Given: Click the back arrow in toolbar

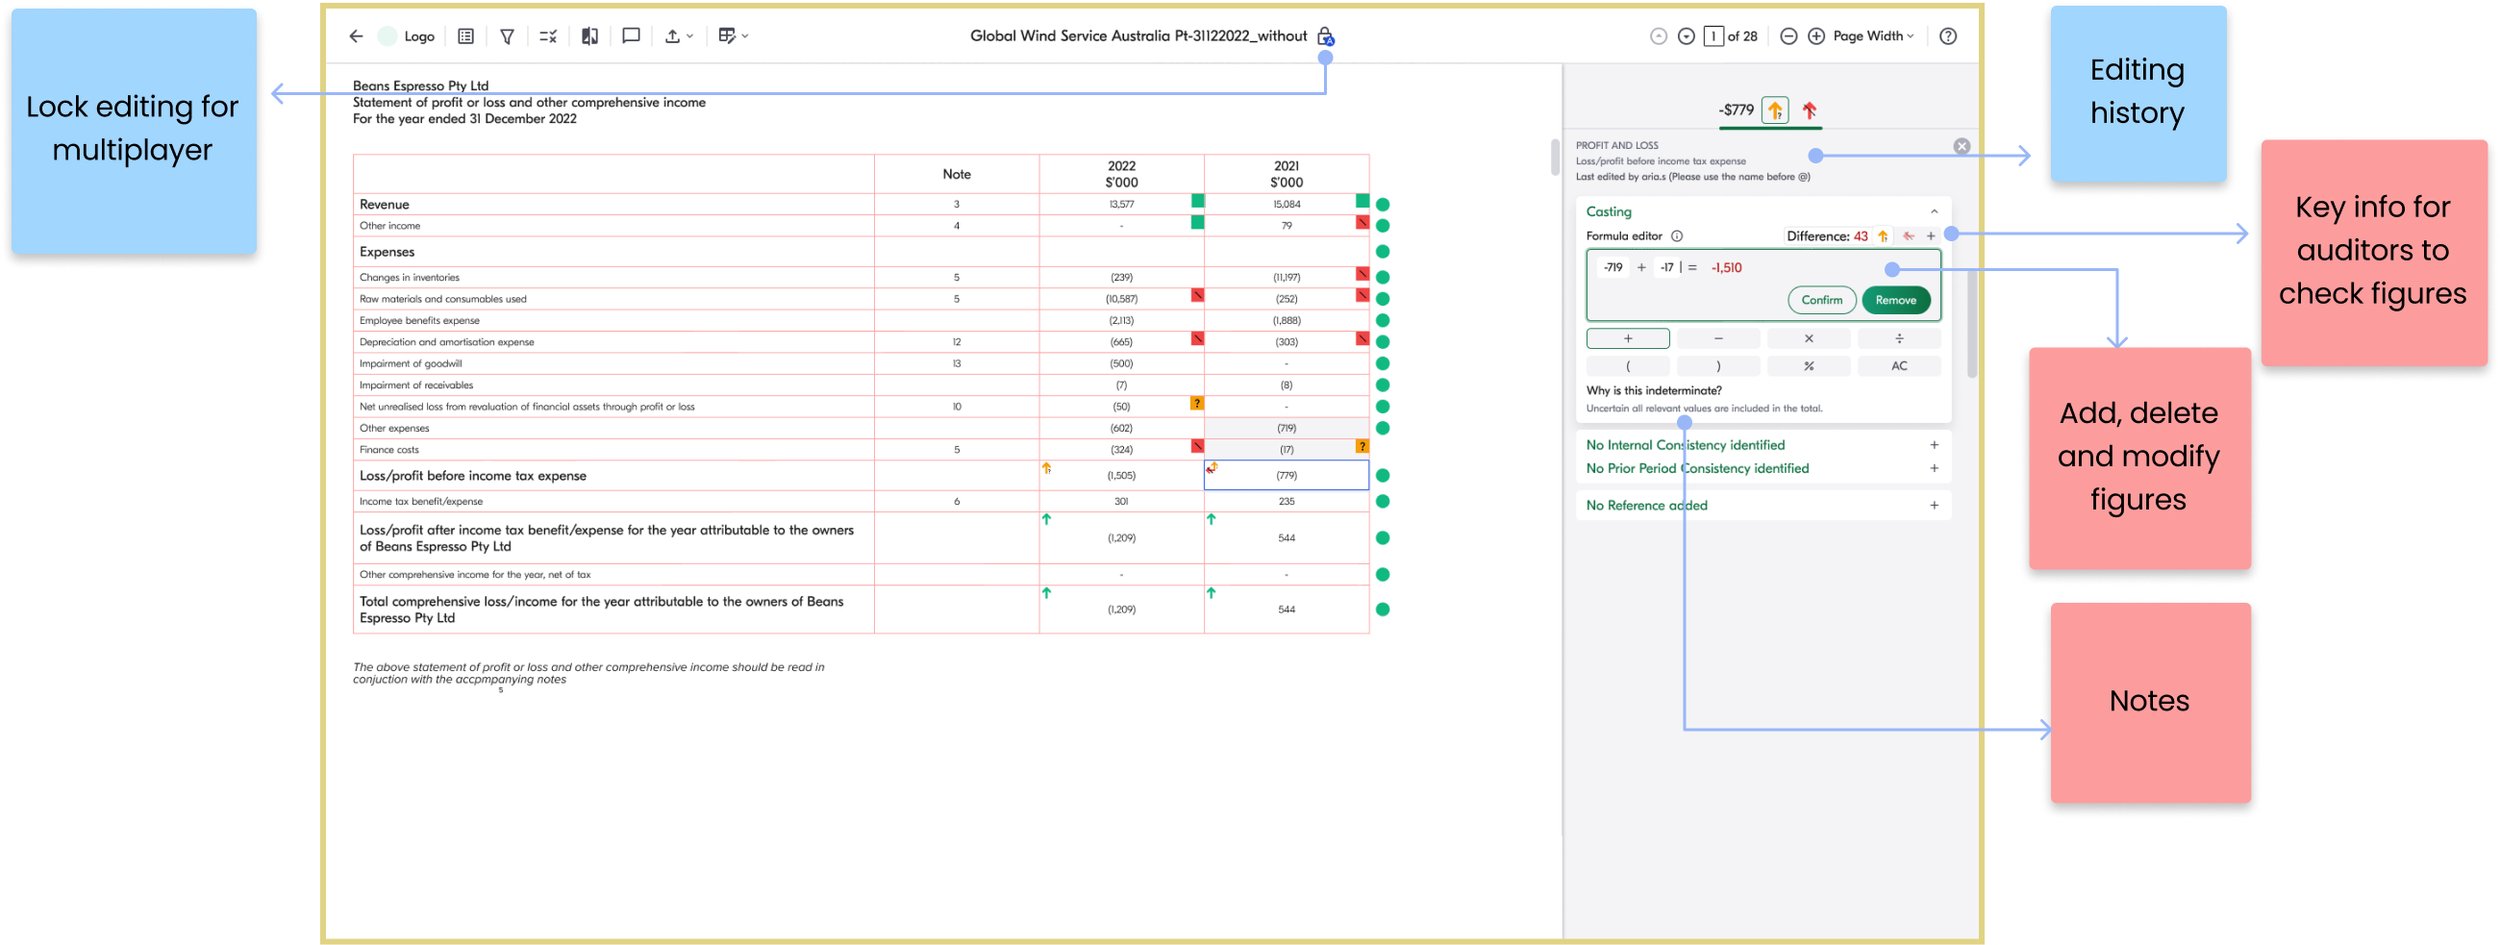Looking at the screenshot, I should 356,36.
